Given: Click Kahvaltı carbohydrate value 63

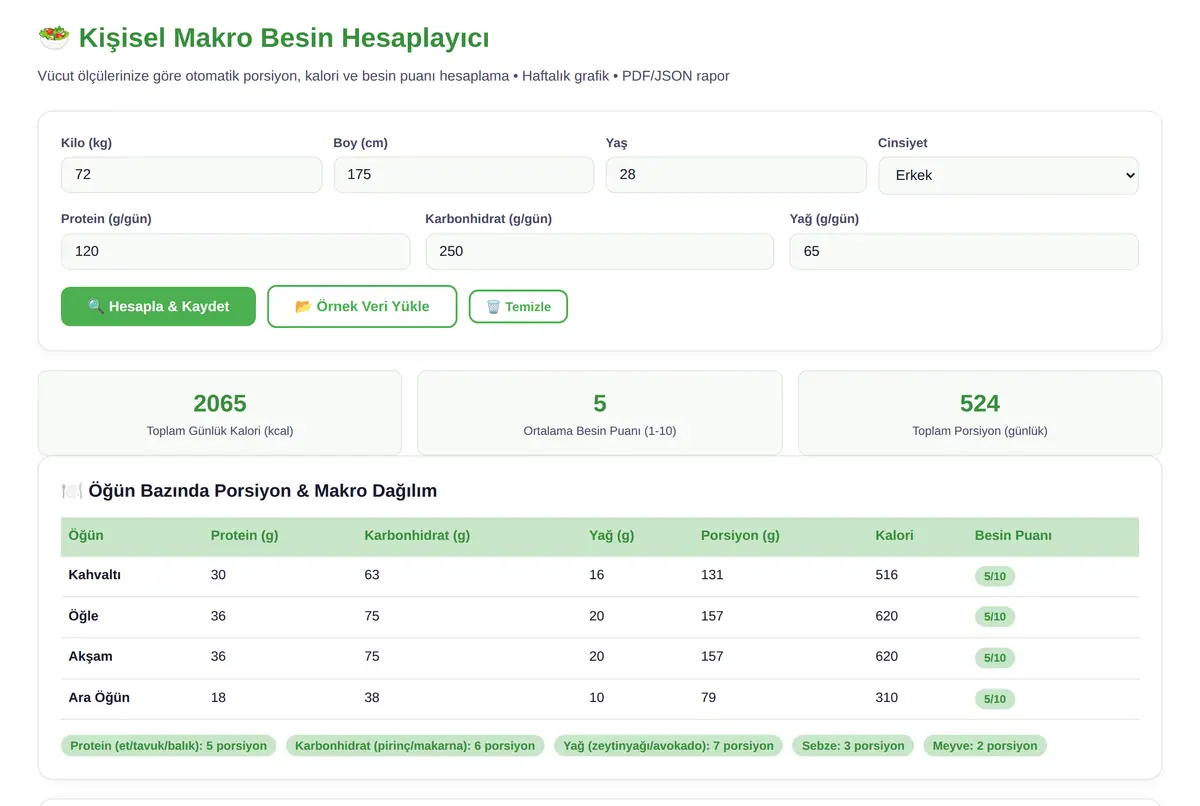Looking at the screenshot, I should (x=372, y=575).
